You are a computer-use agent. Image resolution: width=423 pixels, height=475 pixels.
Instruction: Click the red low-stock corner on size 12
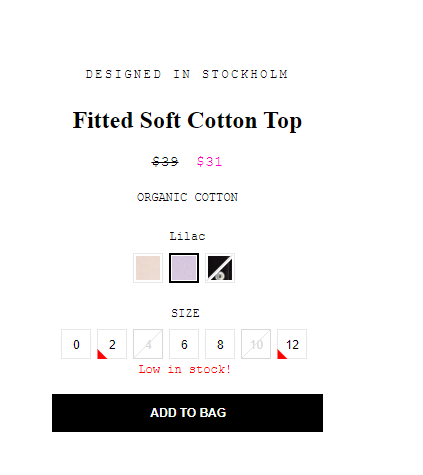tap(281, 355)
